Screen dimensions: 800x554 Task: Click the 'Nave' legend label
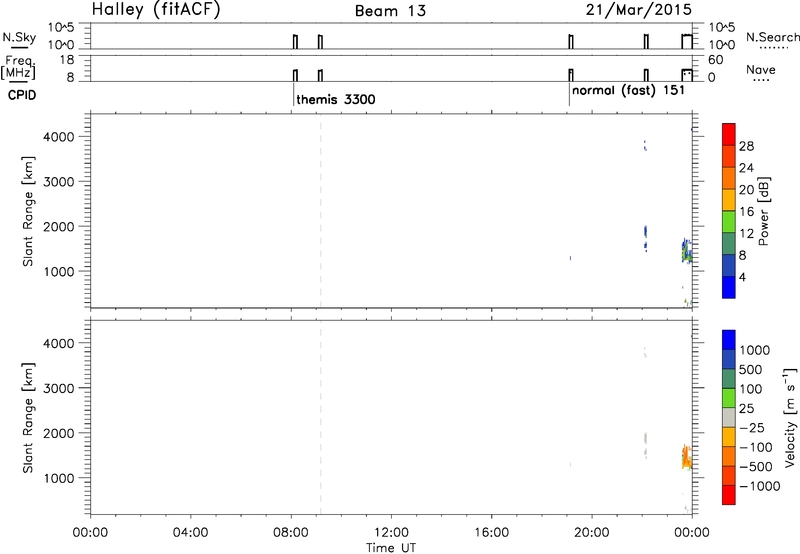tap(761, 70)
